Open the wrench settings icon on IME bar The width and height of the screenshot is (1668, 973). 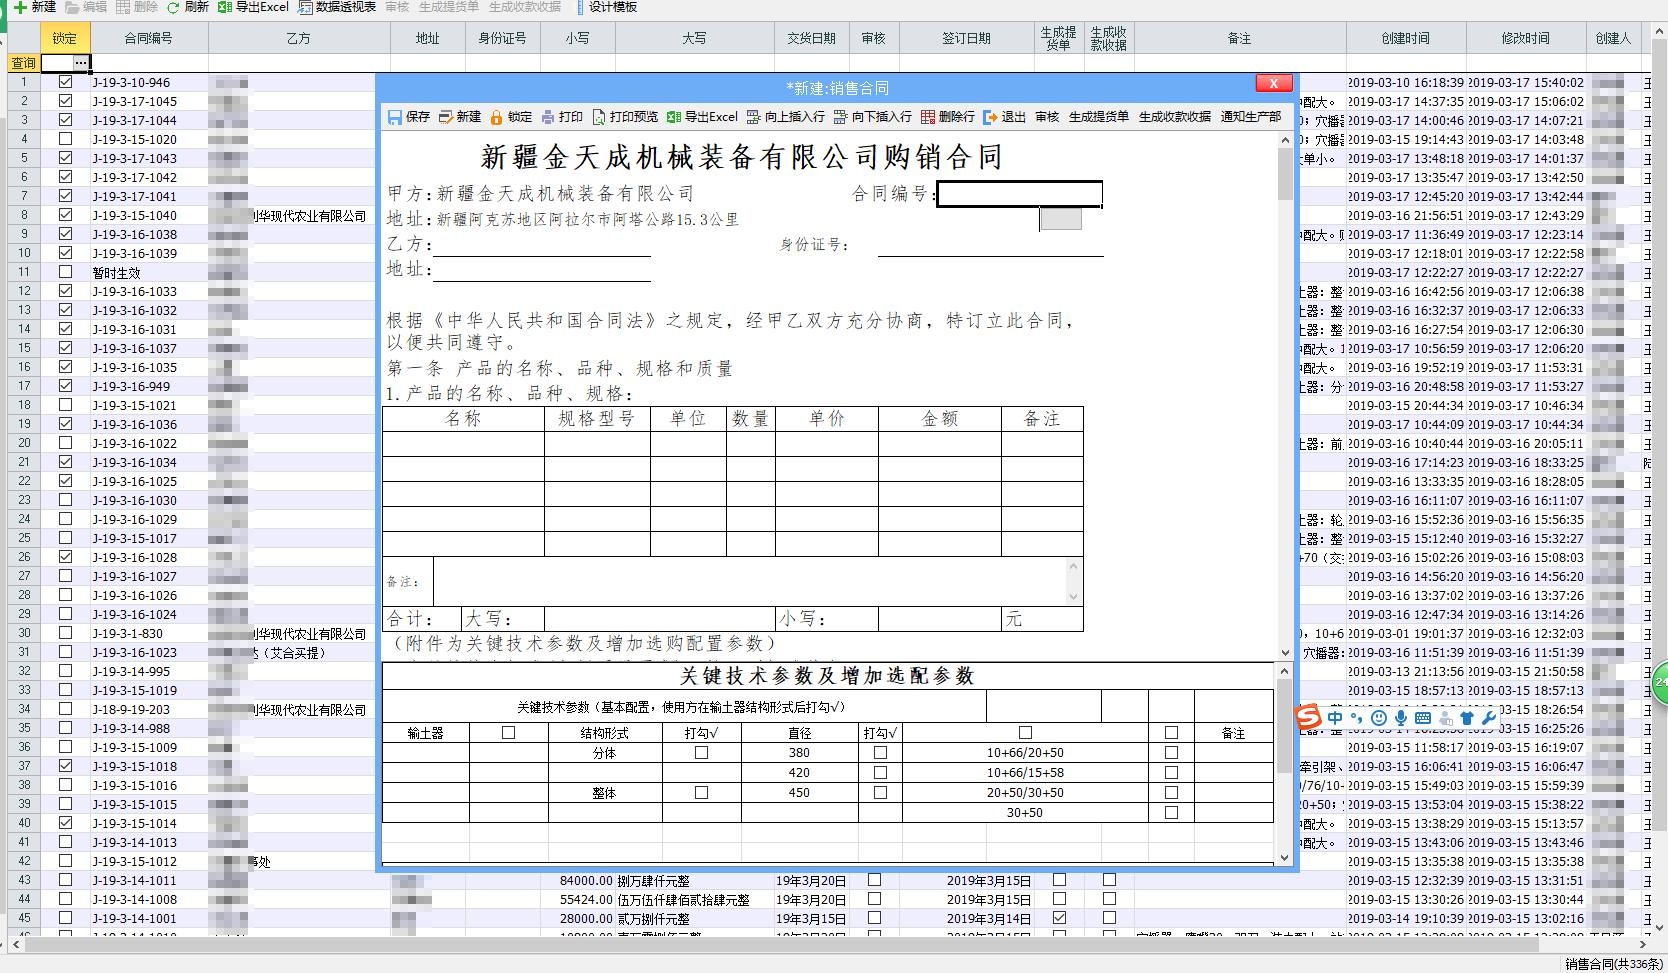tap(1489, 718)
